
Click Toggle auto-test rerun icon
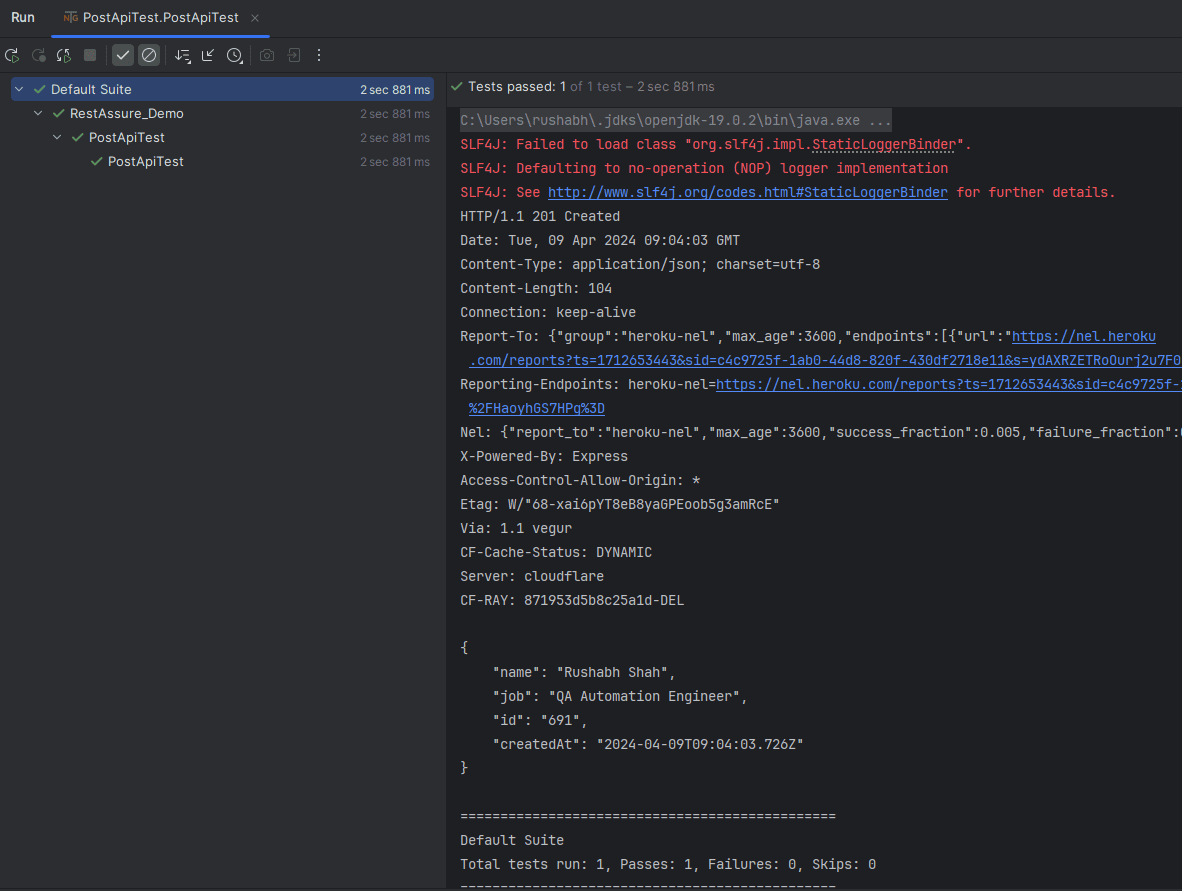[x=64, y=55]
